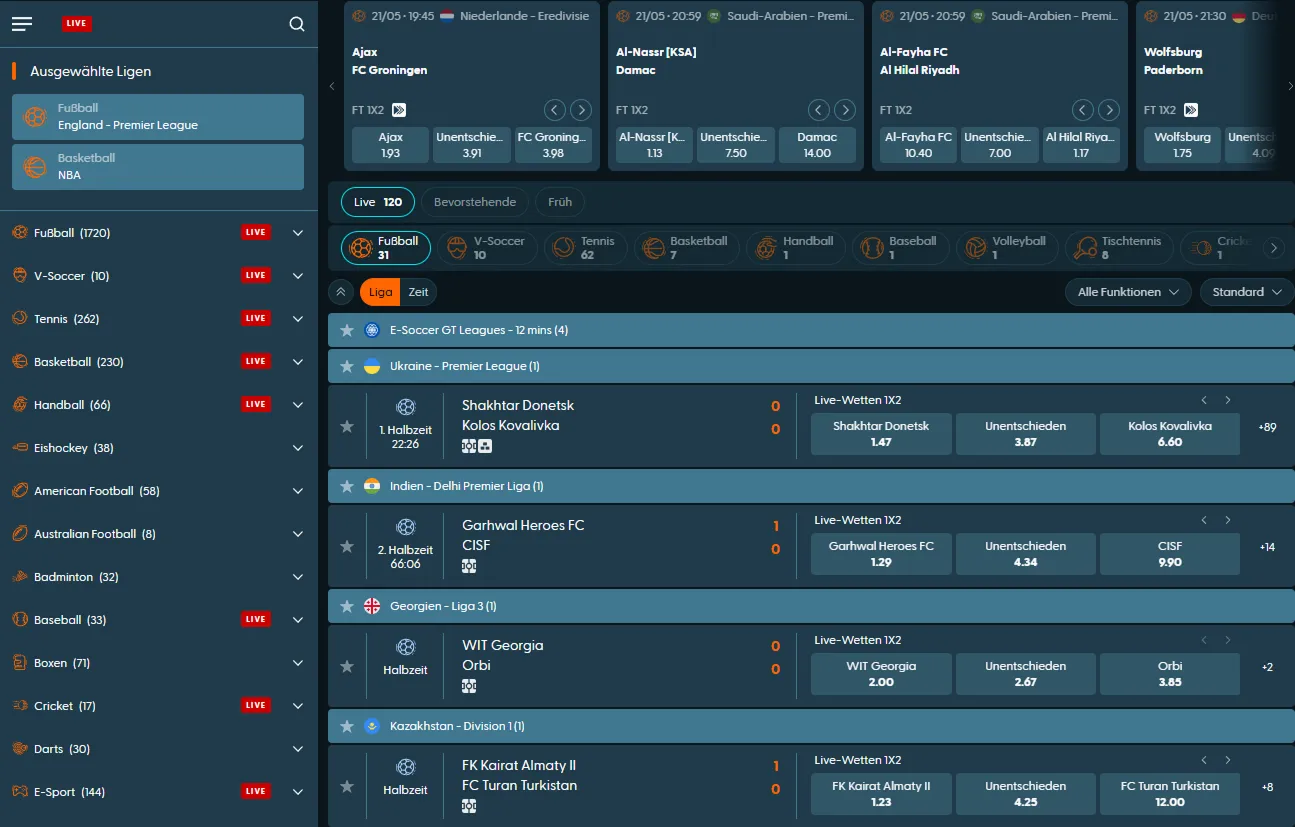Select Basketball NBA featured league
This screenshot has width=1295, height=827.
click(158, 167)
